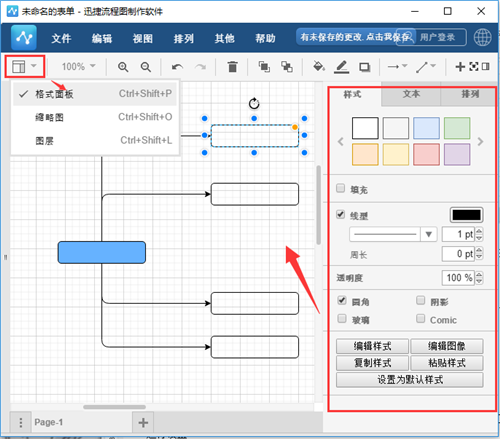The width and height of the screenshot is (500, 439).
Task: Toggle format panel icon at toolbar end
Action: [x=486, y=66]
